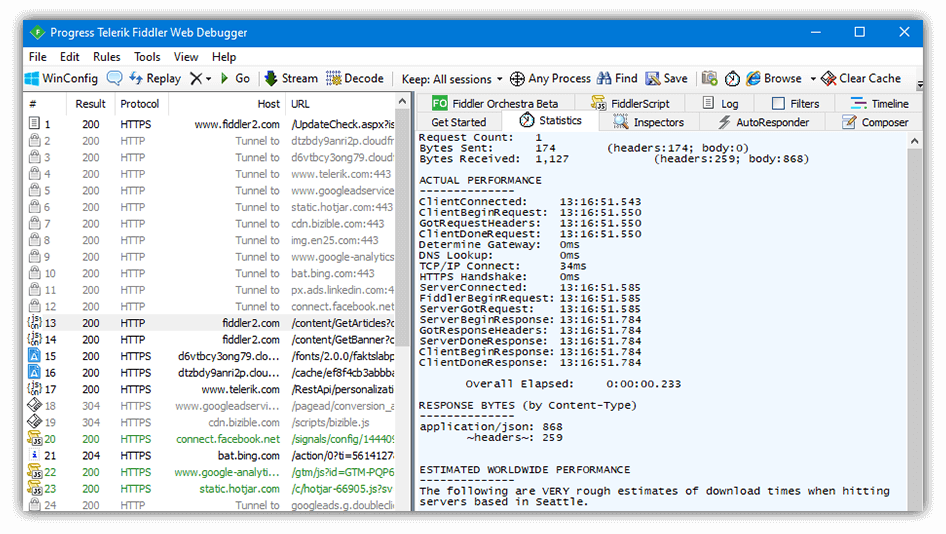
Task: Toggle the Filters tab checkbox
Action: tap(778, 103)
